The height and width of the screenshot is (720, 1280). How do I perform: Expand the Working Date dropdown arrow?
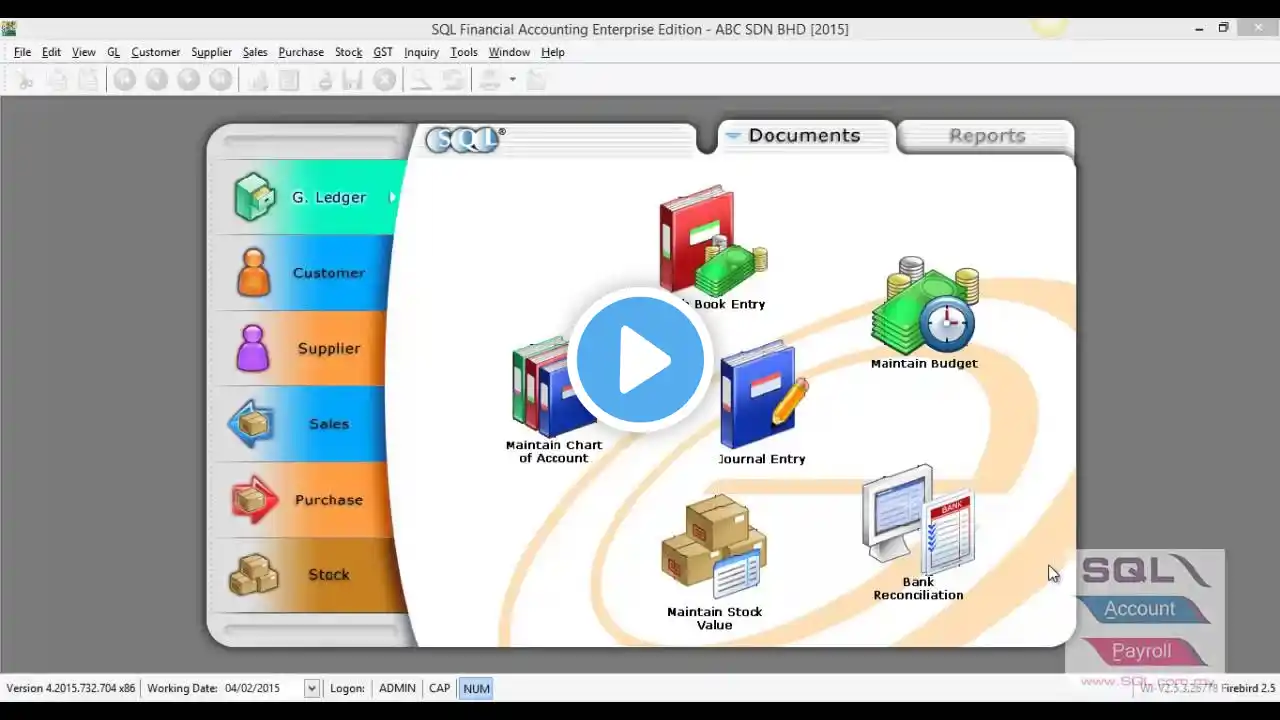point(312,688)
